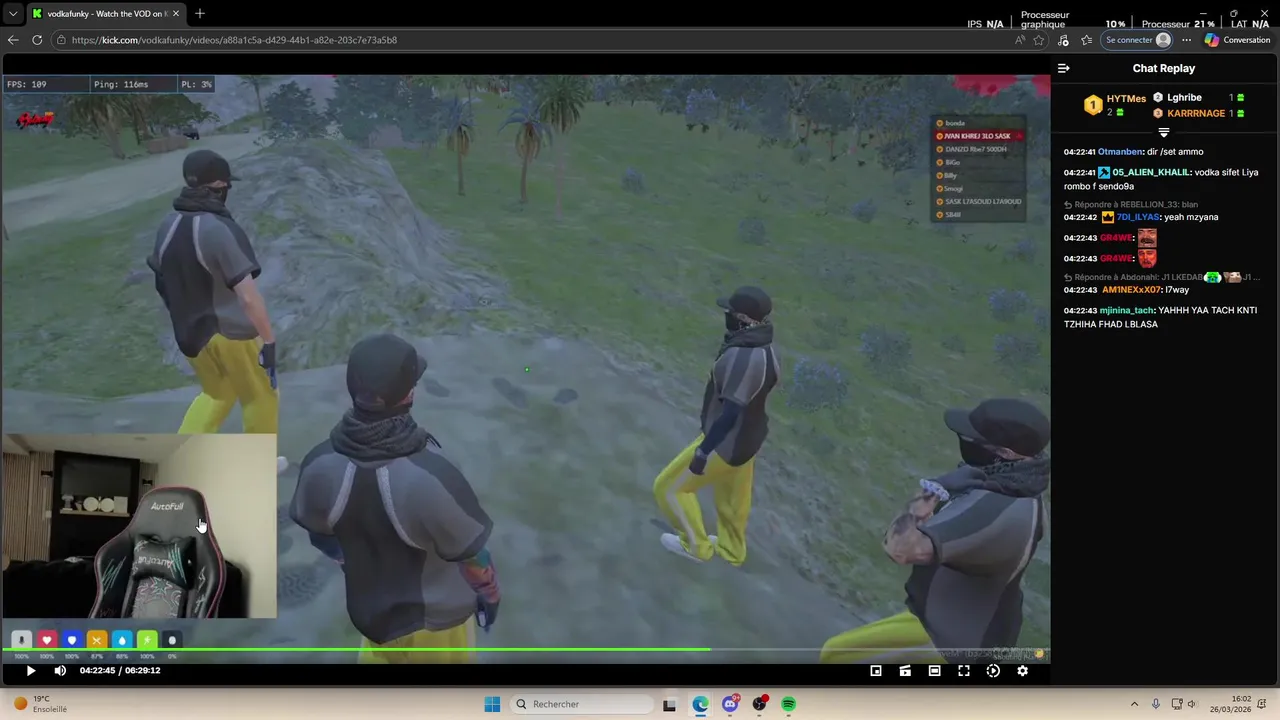Open AM1NEXxX07's chat username

pos(1132,290)
